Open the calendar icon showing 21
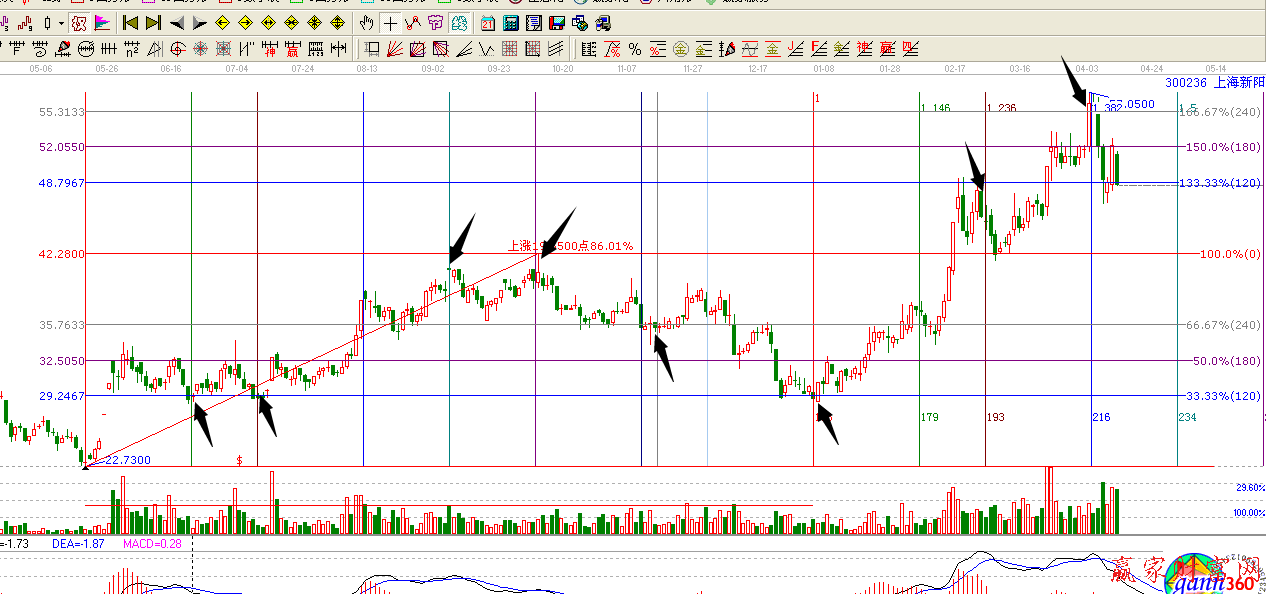The image size is (1266, 594). point(488,23)
